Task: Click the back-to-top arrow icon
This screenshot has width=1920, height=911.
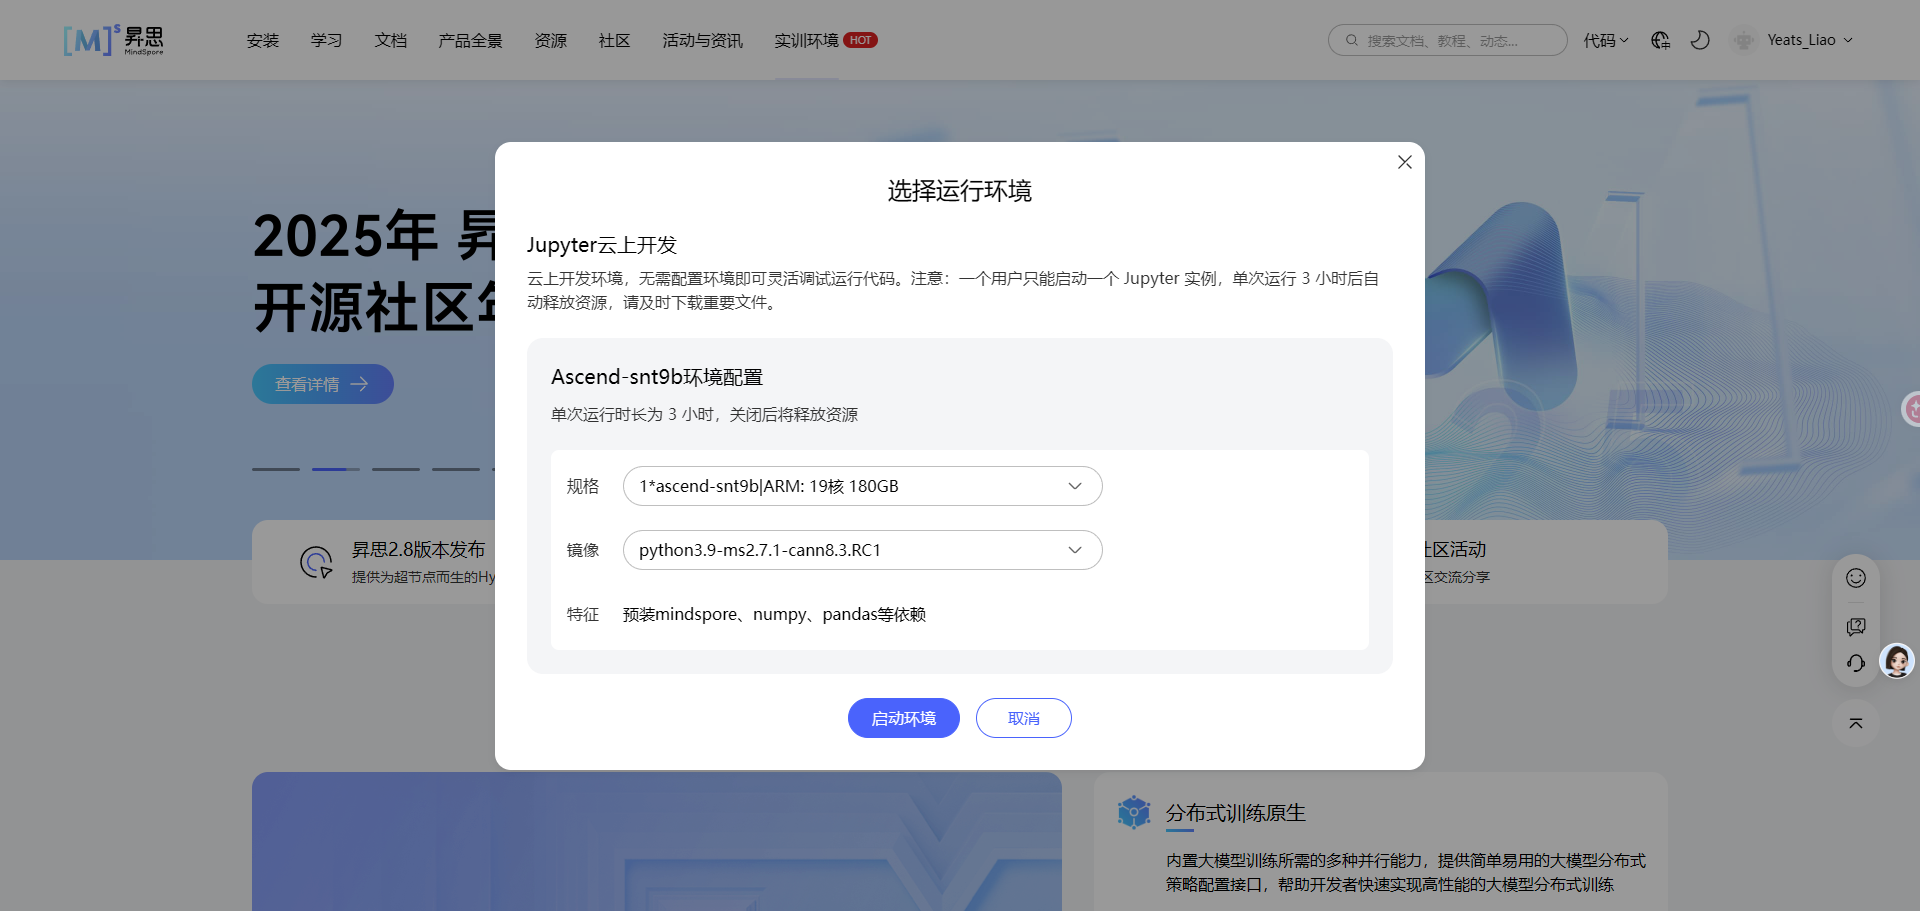Action: click(x=1856, y=723)
